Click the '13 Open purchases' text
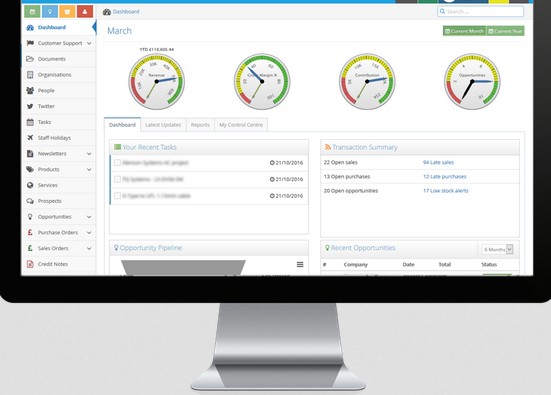The height and width of the screenshot is (395, 551). pos(347,176)
